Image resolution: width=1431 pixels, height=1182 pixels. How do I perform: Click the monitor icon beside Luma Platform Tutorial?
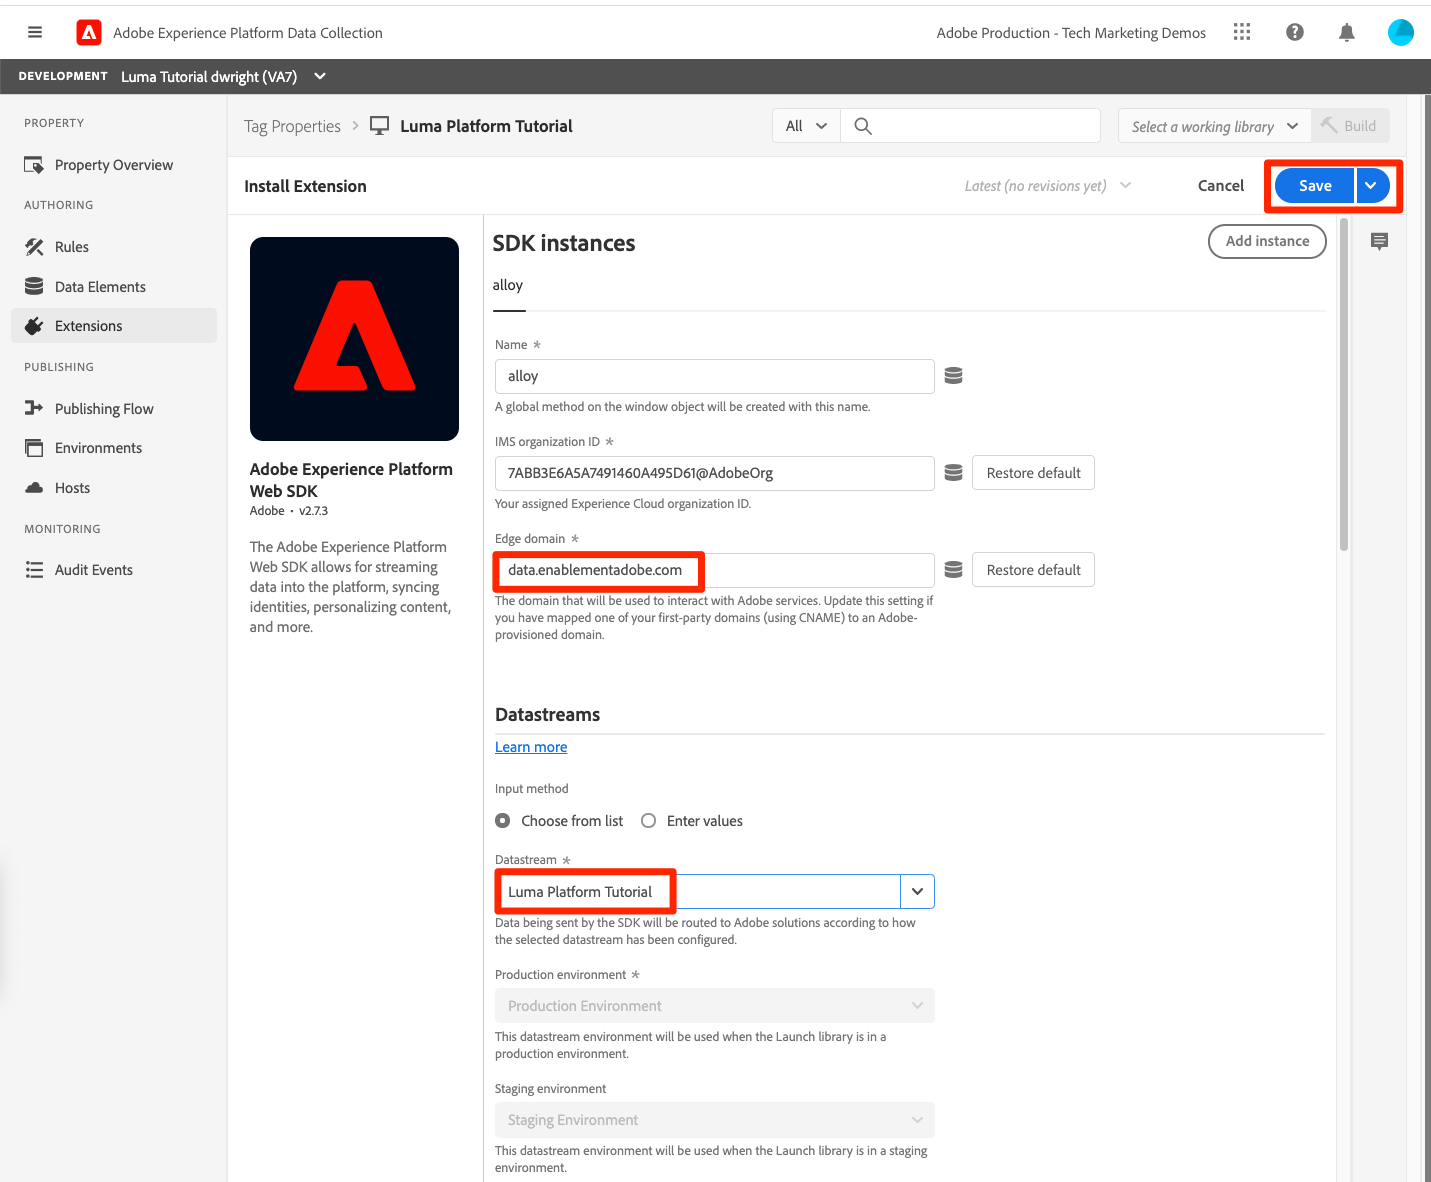380,126
